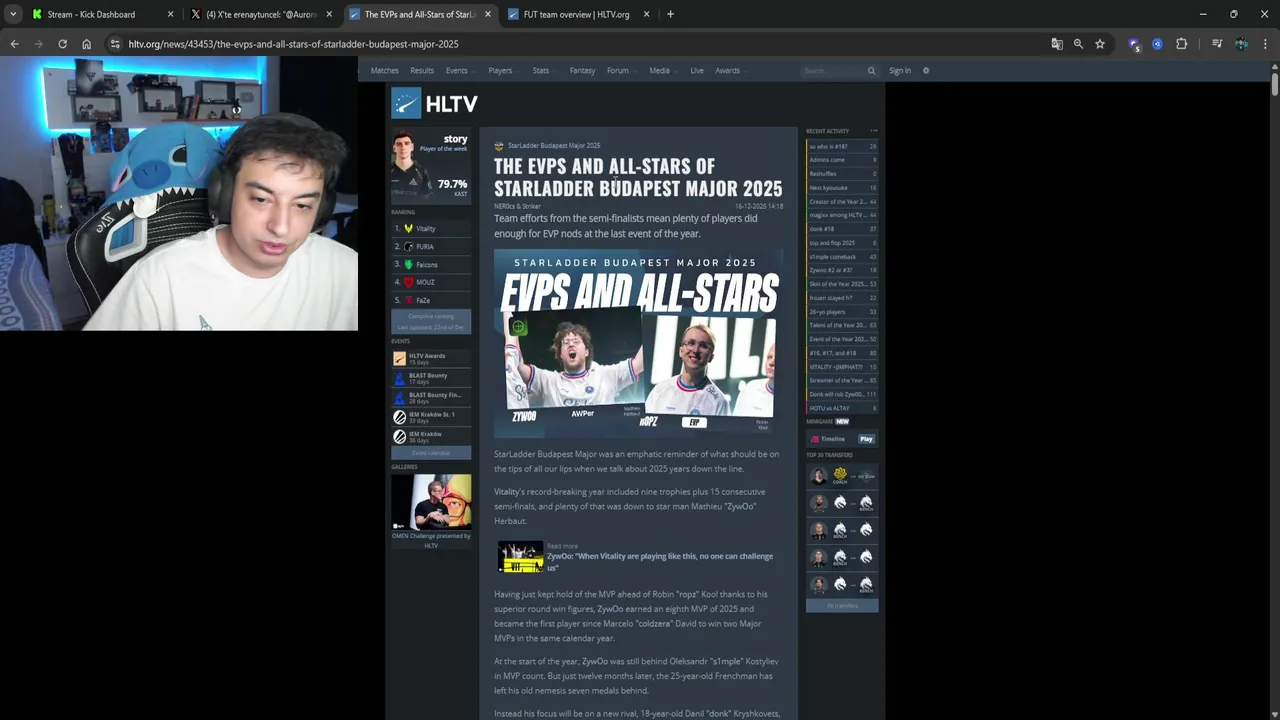1280x720 pixels.
Task: Click the address bar URL
Action: point(293,44)
